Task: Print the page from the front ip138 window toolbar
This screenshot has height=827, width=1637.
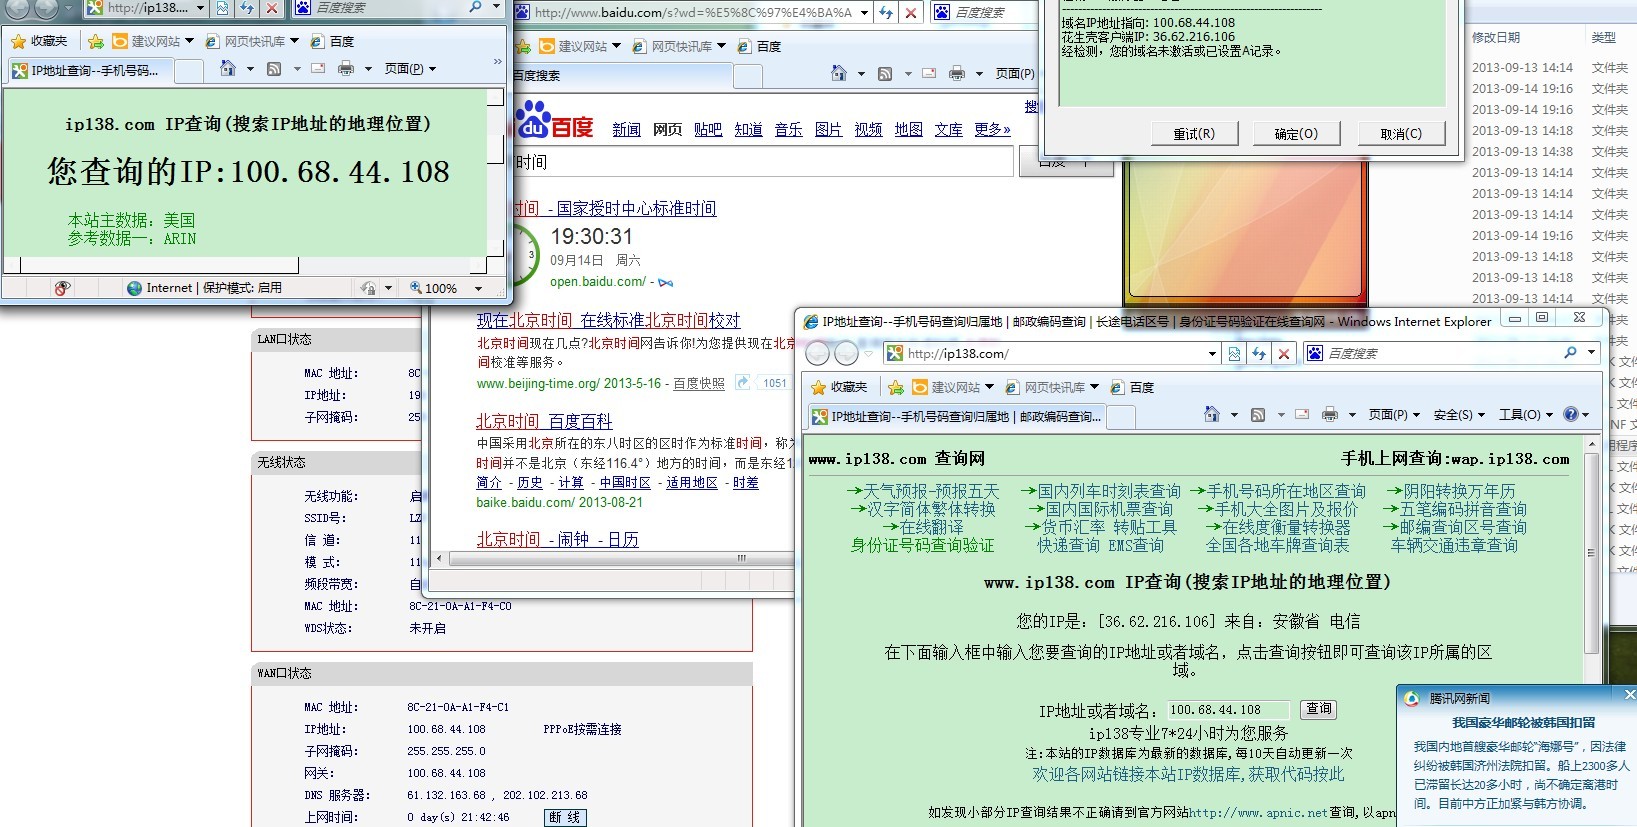Action: [x=1329, y=415]
